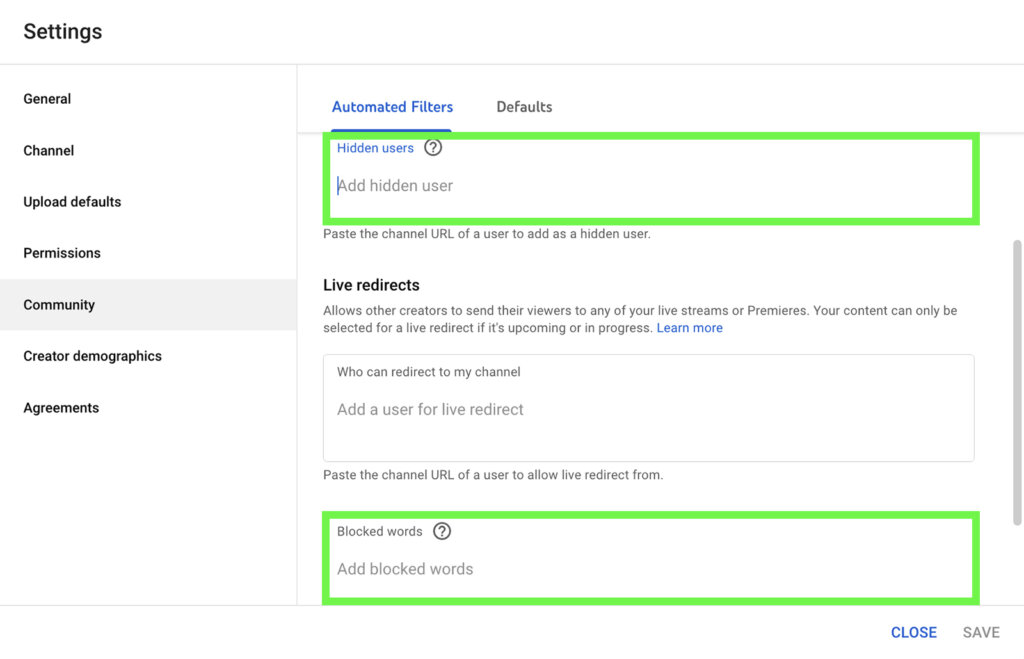
Task: Select Community settings in the sidebar
Action: [59, 304]
